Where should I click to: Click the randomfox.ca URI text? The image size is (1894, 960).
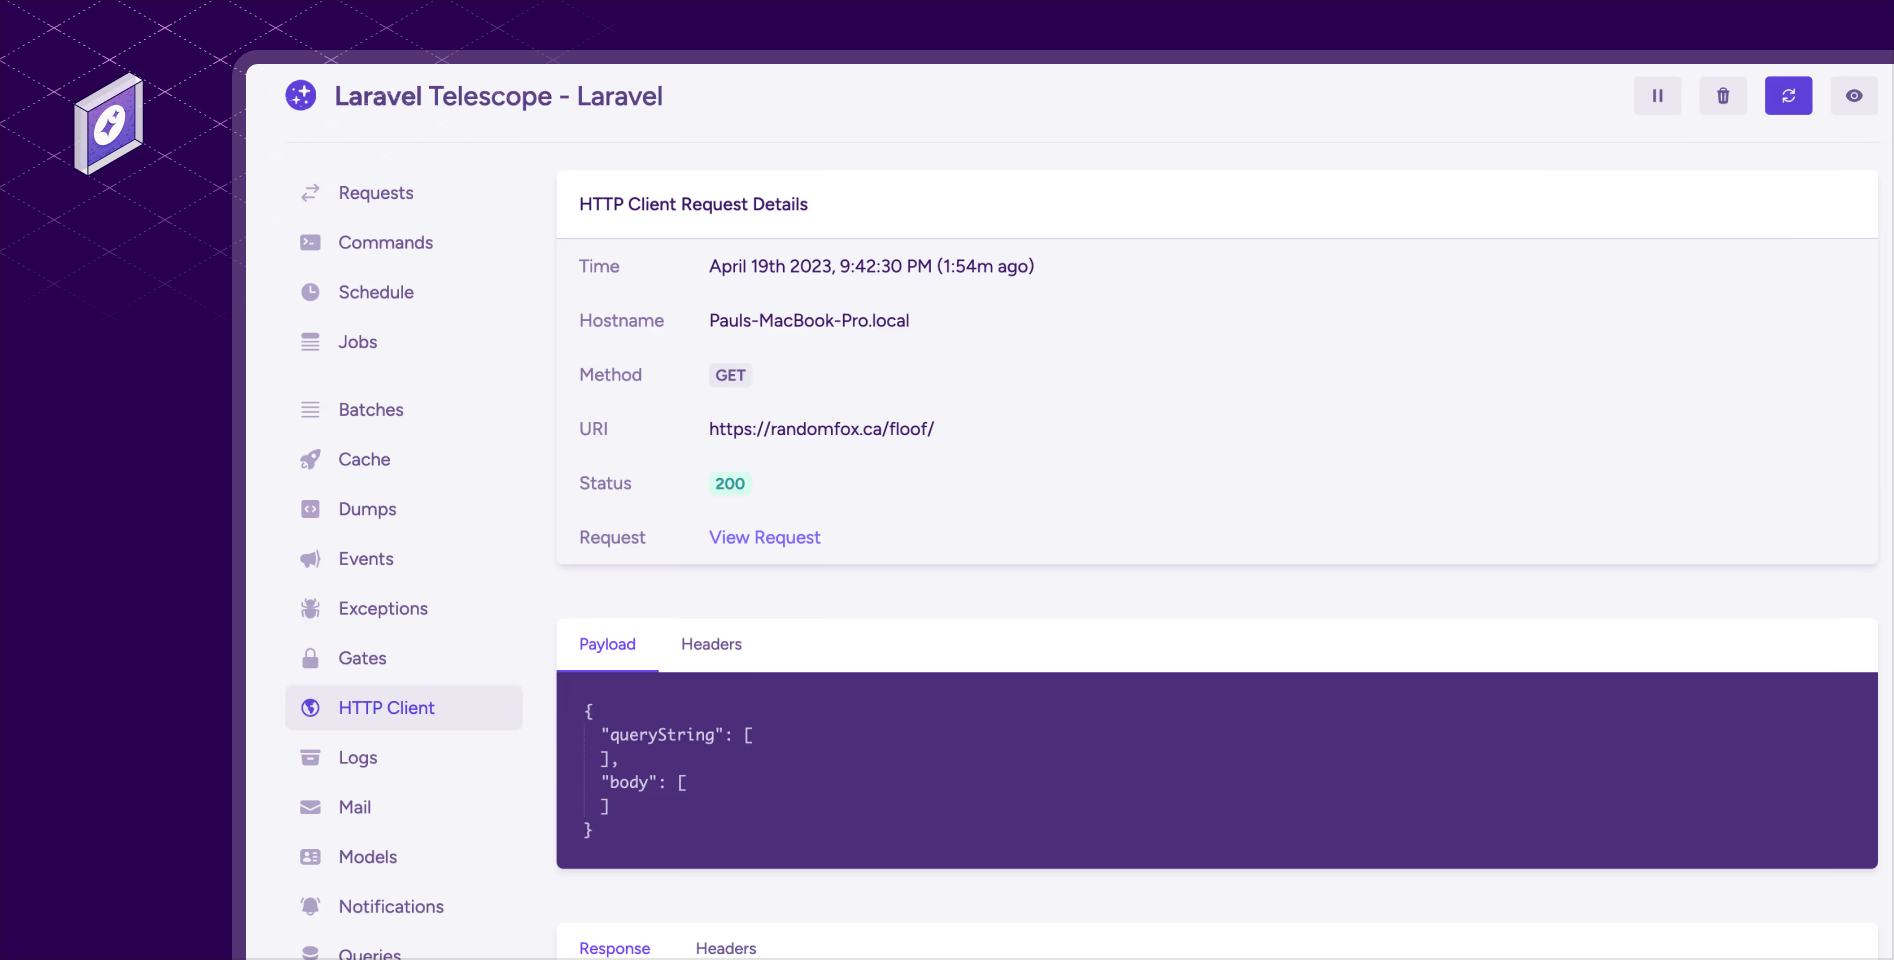coord(821,429)
